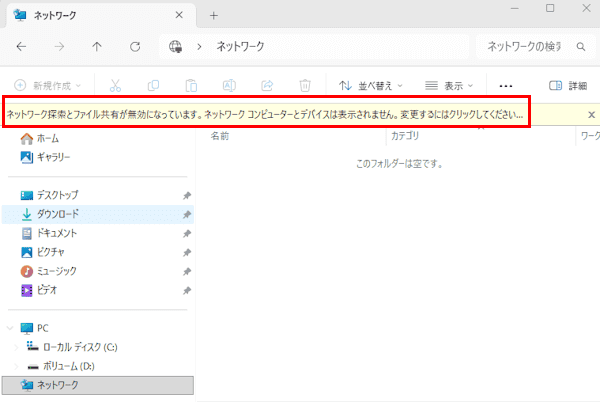Click the Rename icon in toolbar
The height and width of the screenshot is (402, 600).
coord(229,85)
